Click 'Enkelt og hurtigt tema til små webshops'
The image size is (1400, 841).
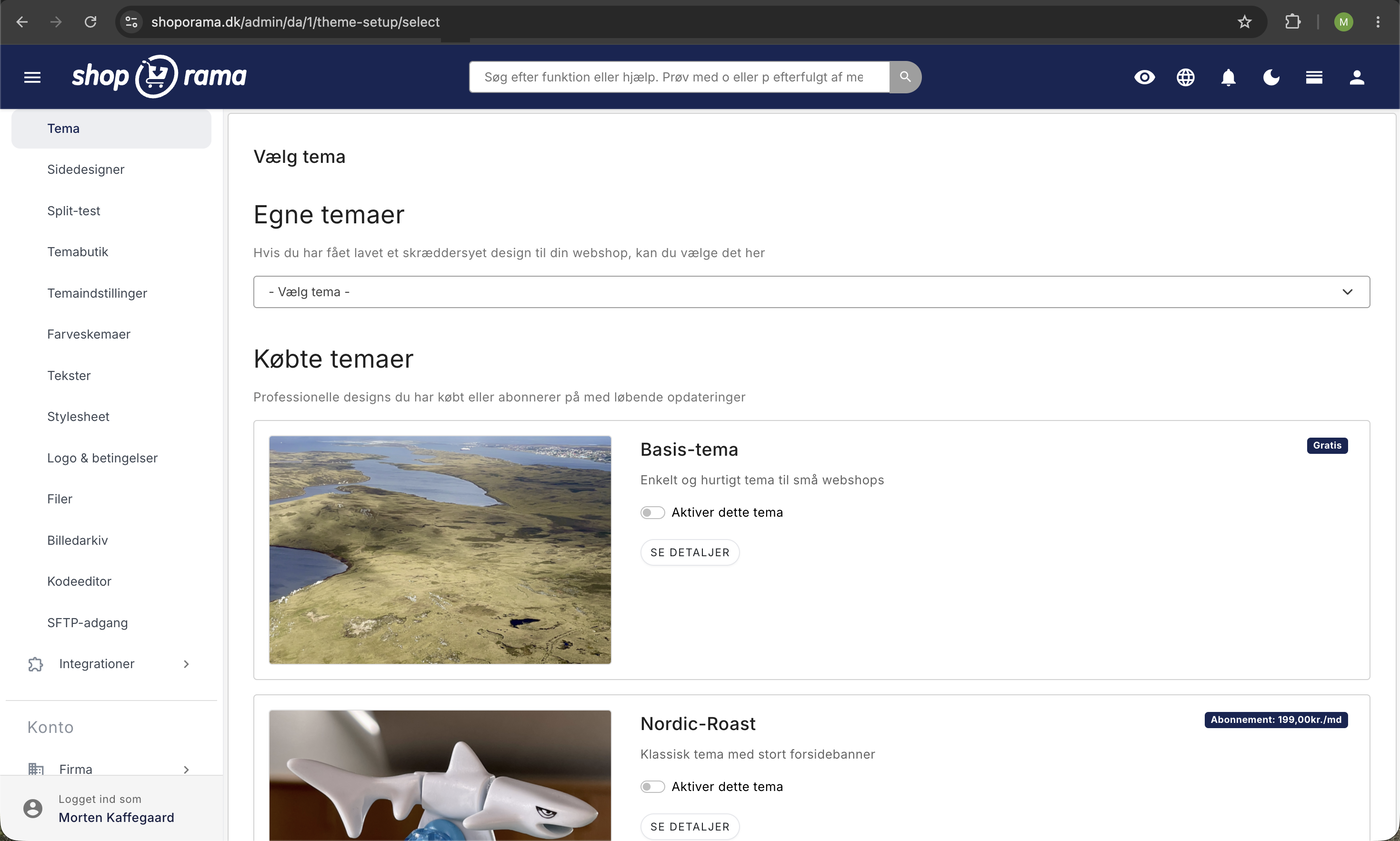(762, 480)
